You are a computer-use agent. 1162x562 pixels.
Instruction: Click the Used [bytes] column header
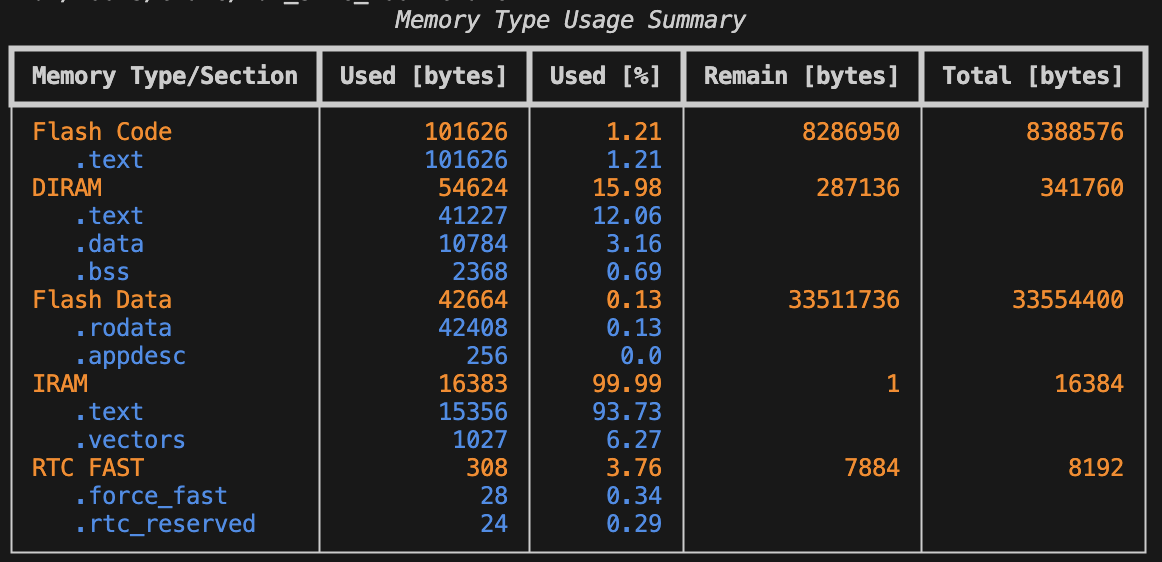[423, 76]
